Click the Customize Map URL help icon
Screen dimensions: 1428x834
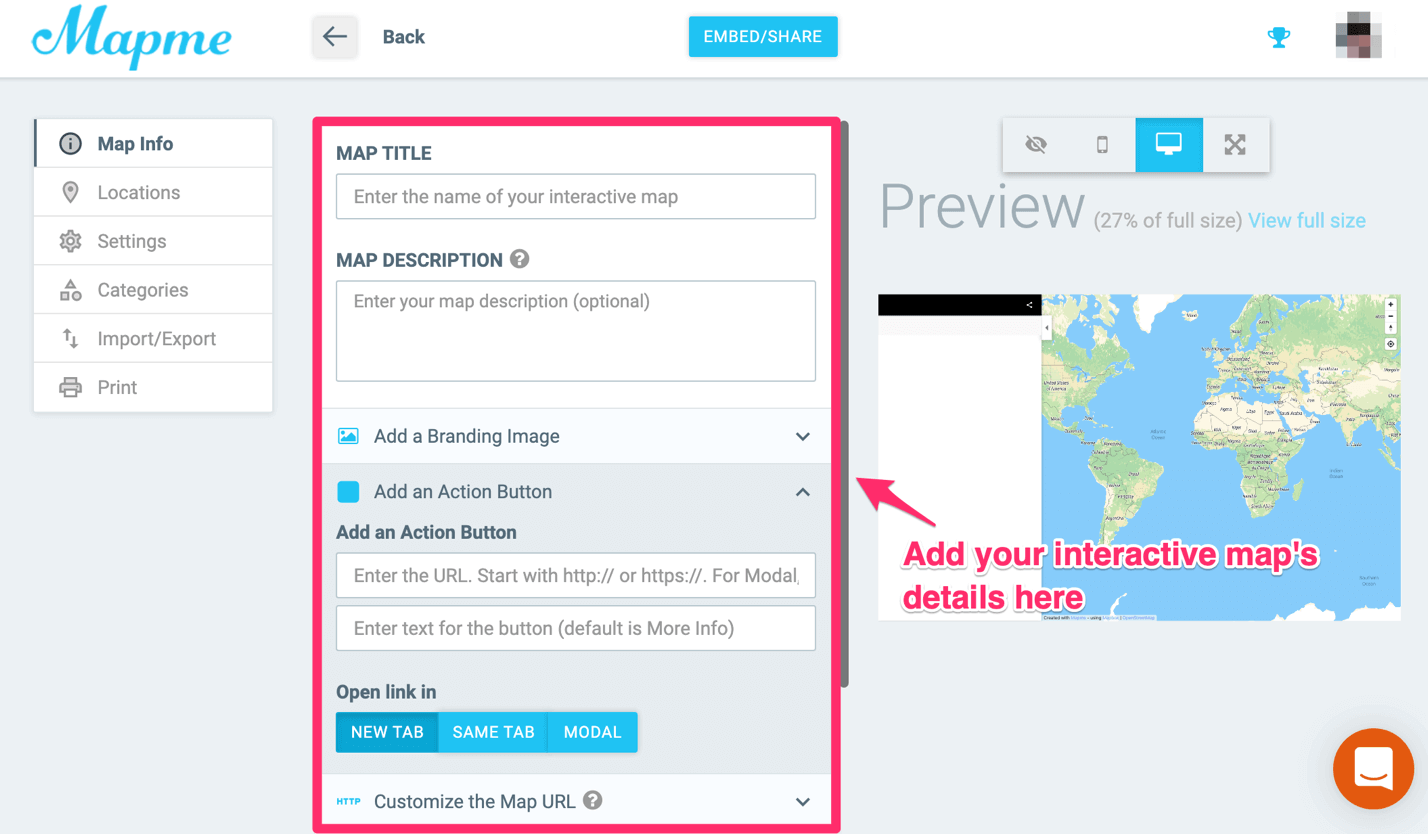pyautogui.click(x=593, y=800)
